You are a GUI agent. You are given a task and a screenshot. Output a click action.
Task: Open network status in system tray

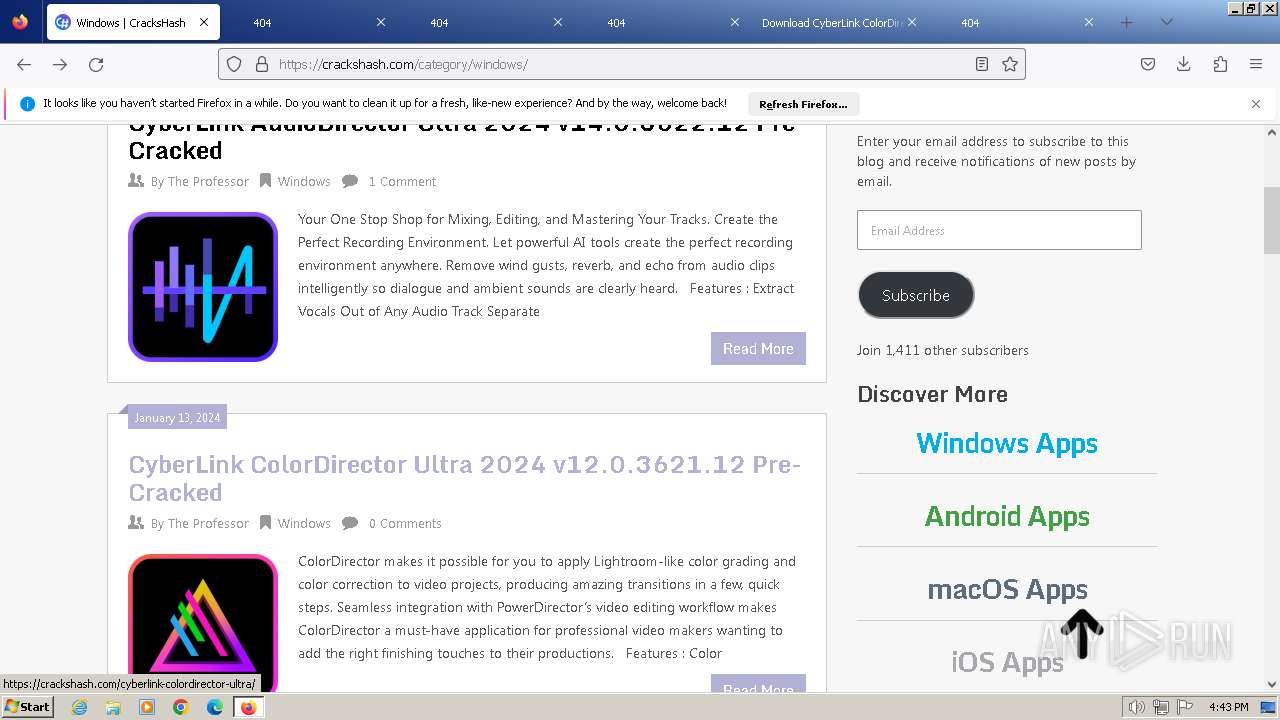[1160, 707]
